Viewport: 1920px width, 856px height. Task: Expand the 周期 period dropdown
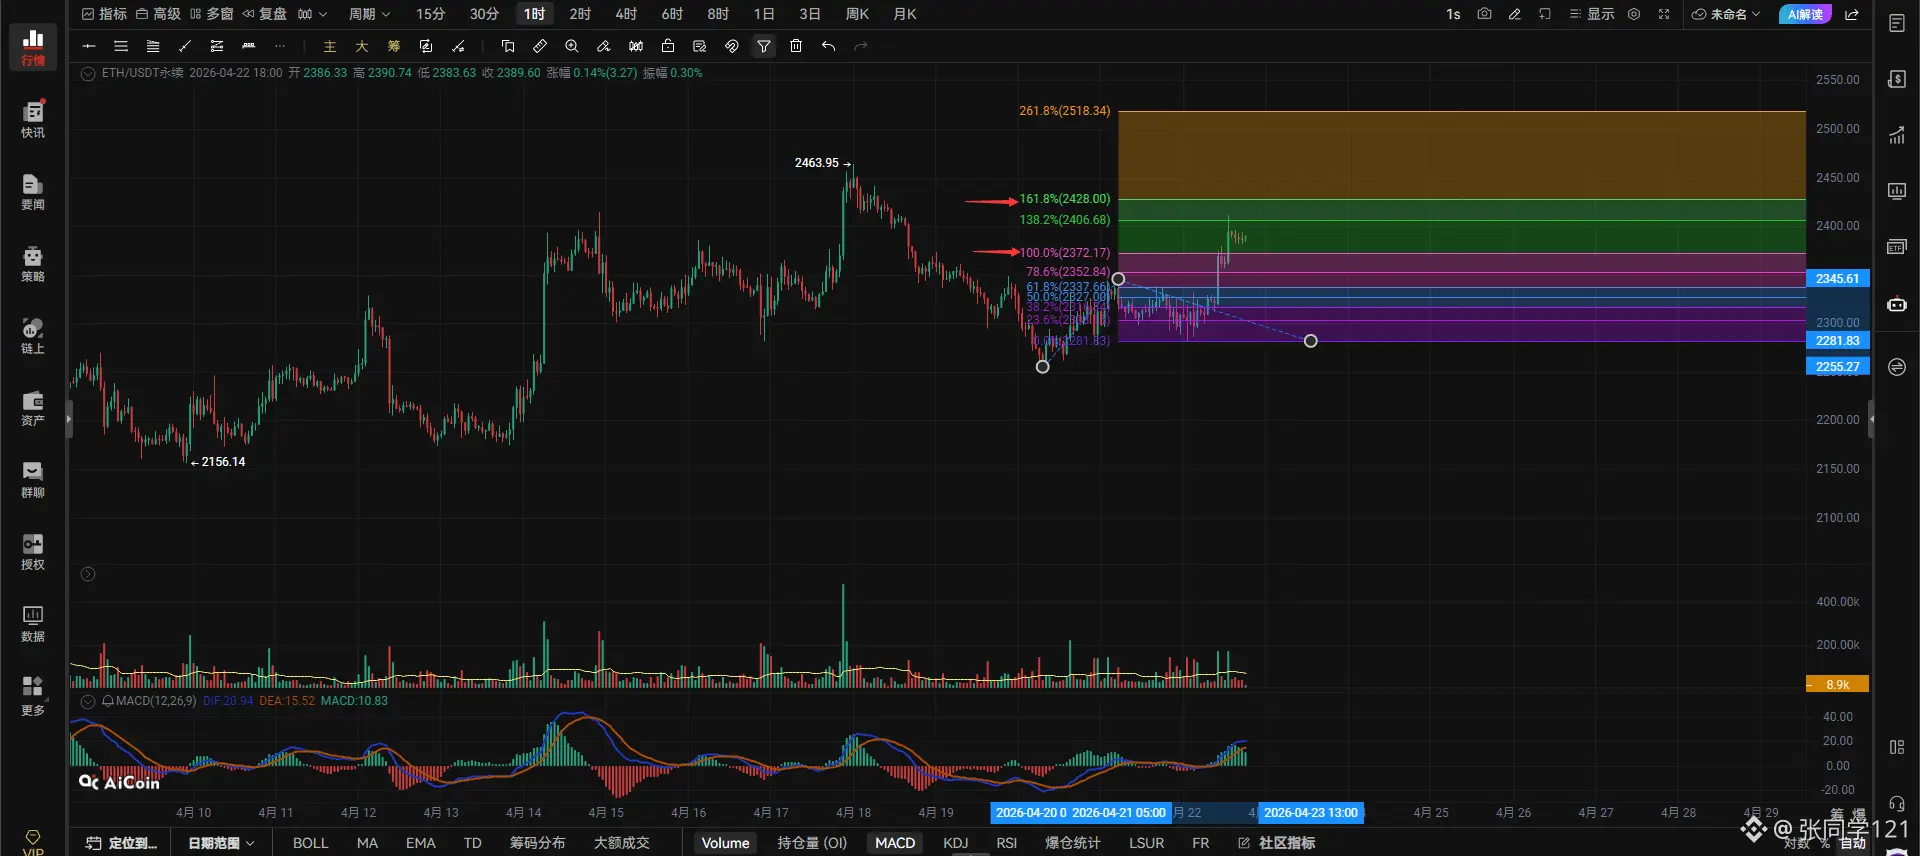click(369, 14)
